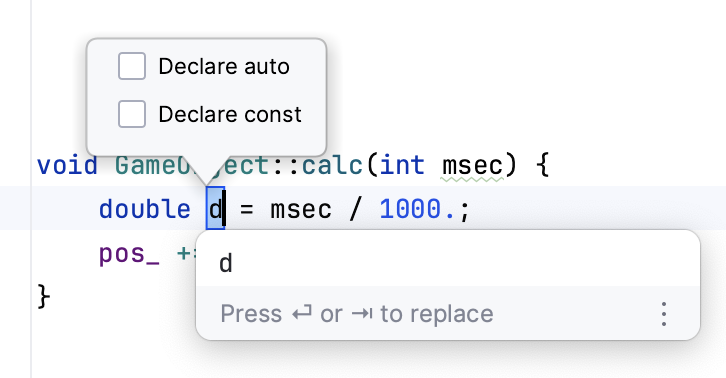This screenshot has width=726, height=378.
Task: Click msec in the division expression
Action: tap(301, 209)
